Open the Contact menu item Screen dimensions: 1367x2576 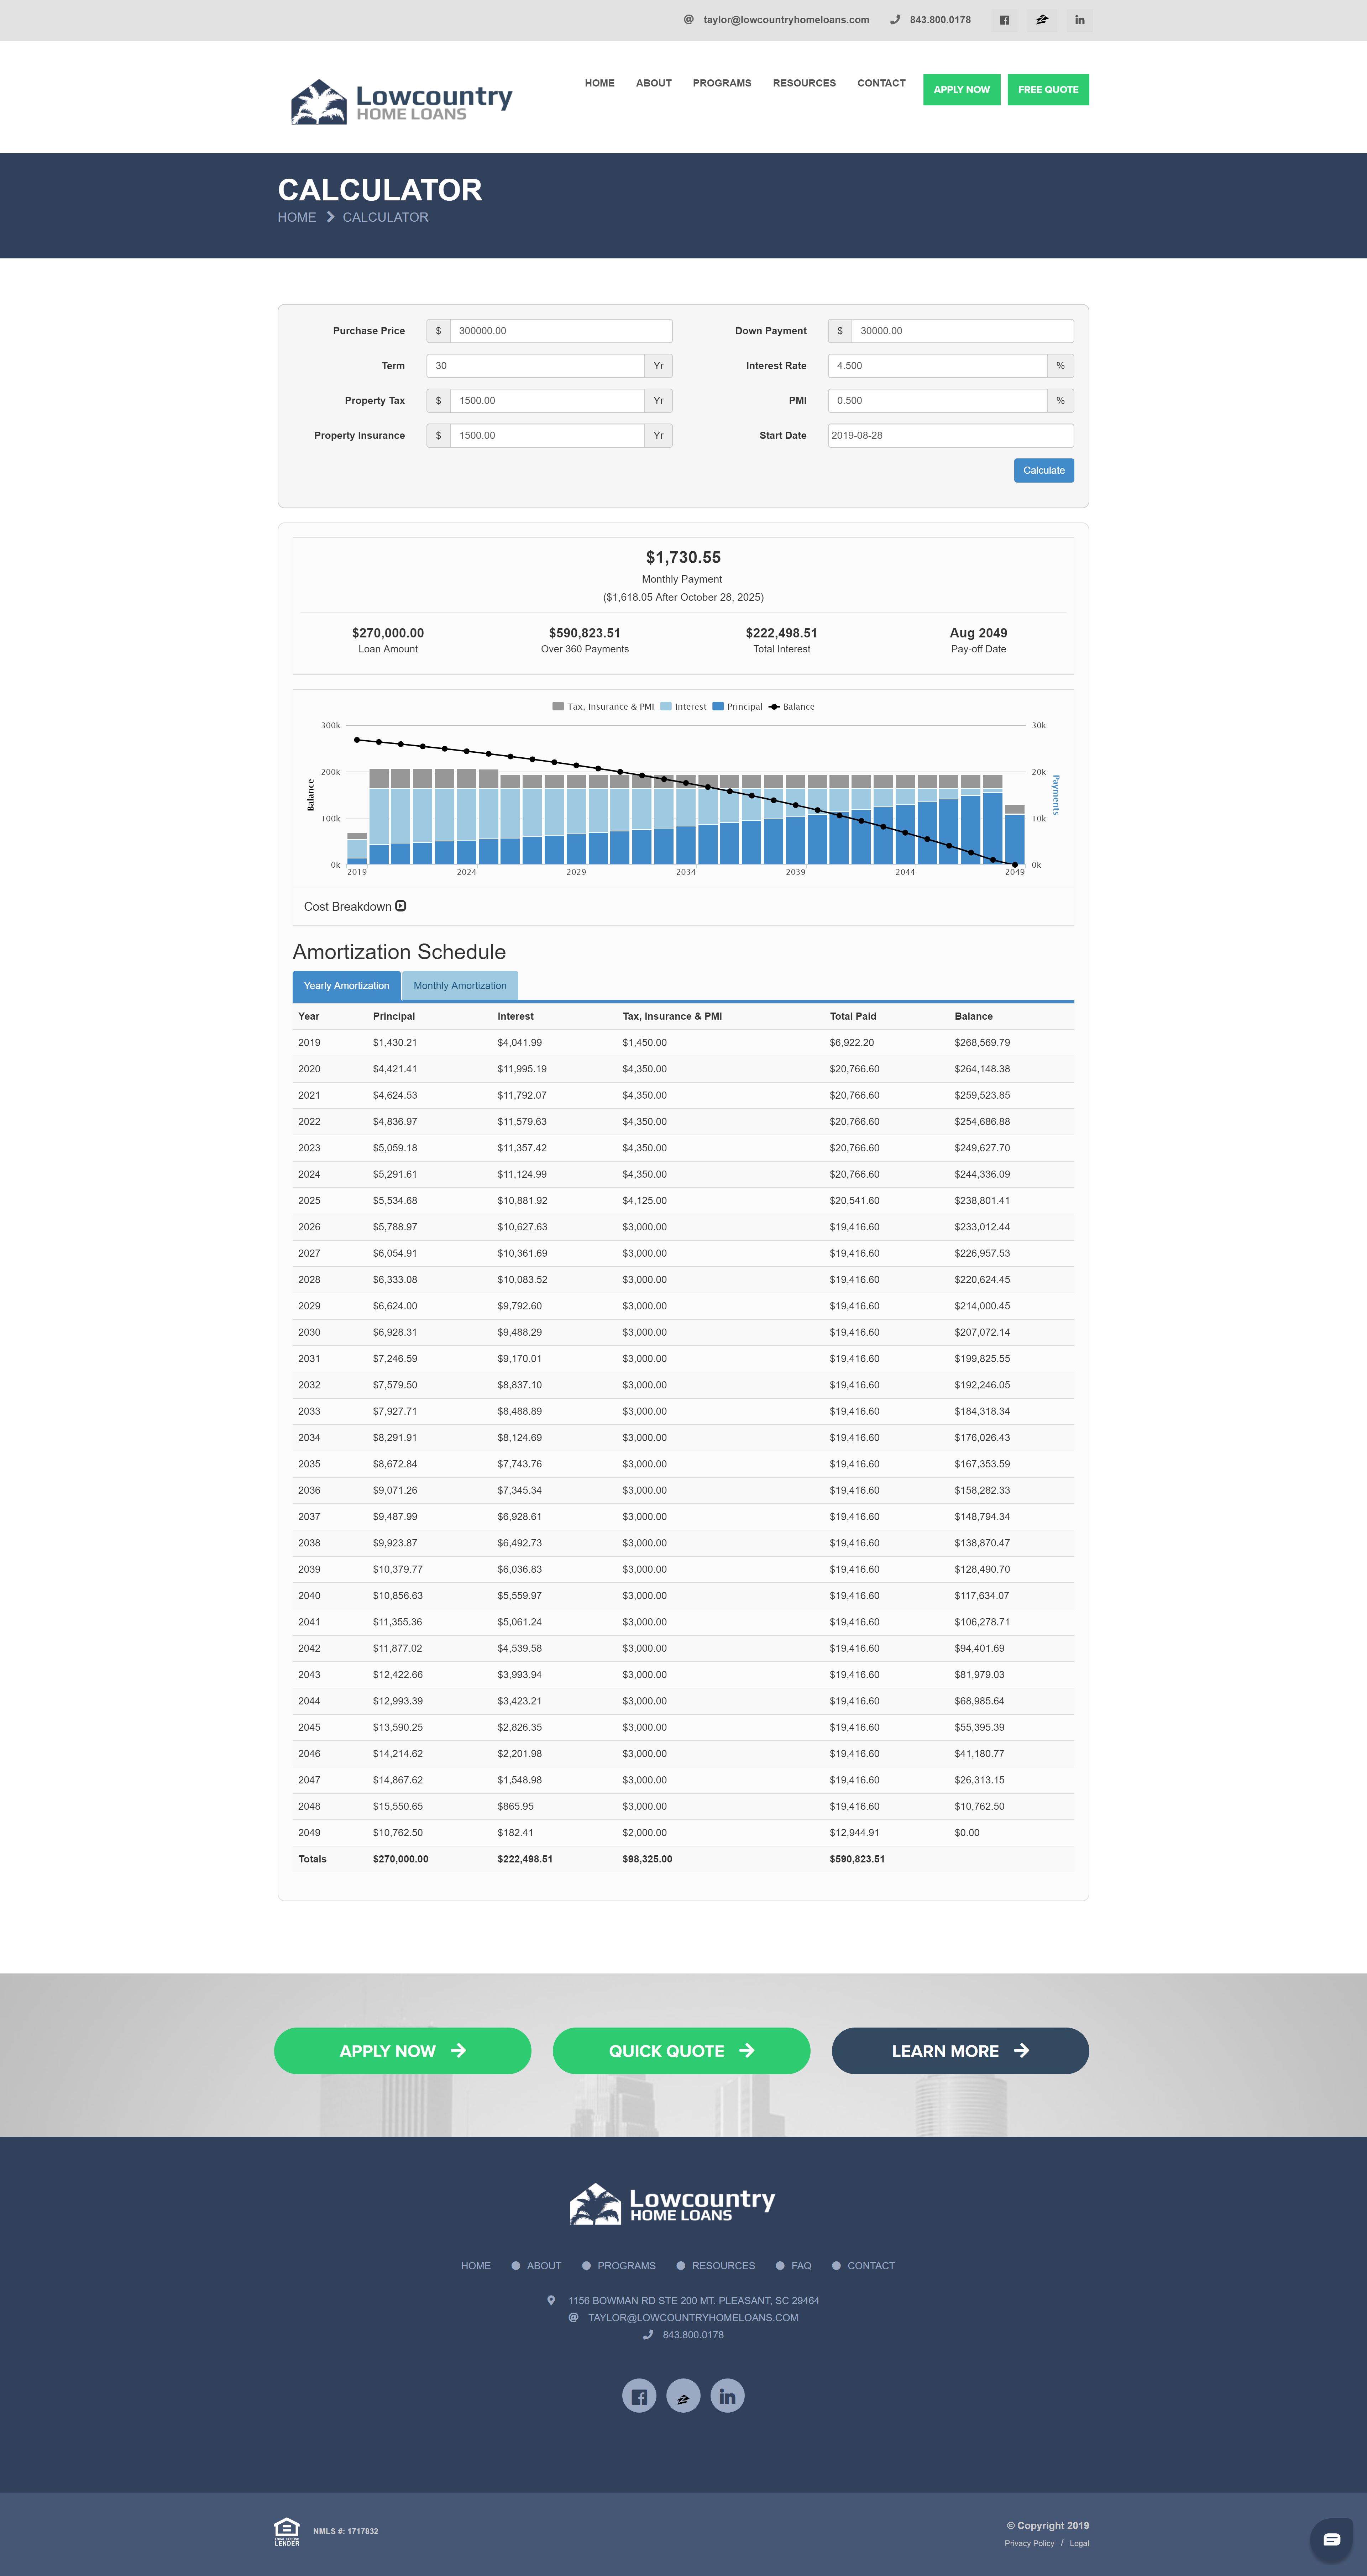(881, 83)
